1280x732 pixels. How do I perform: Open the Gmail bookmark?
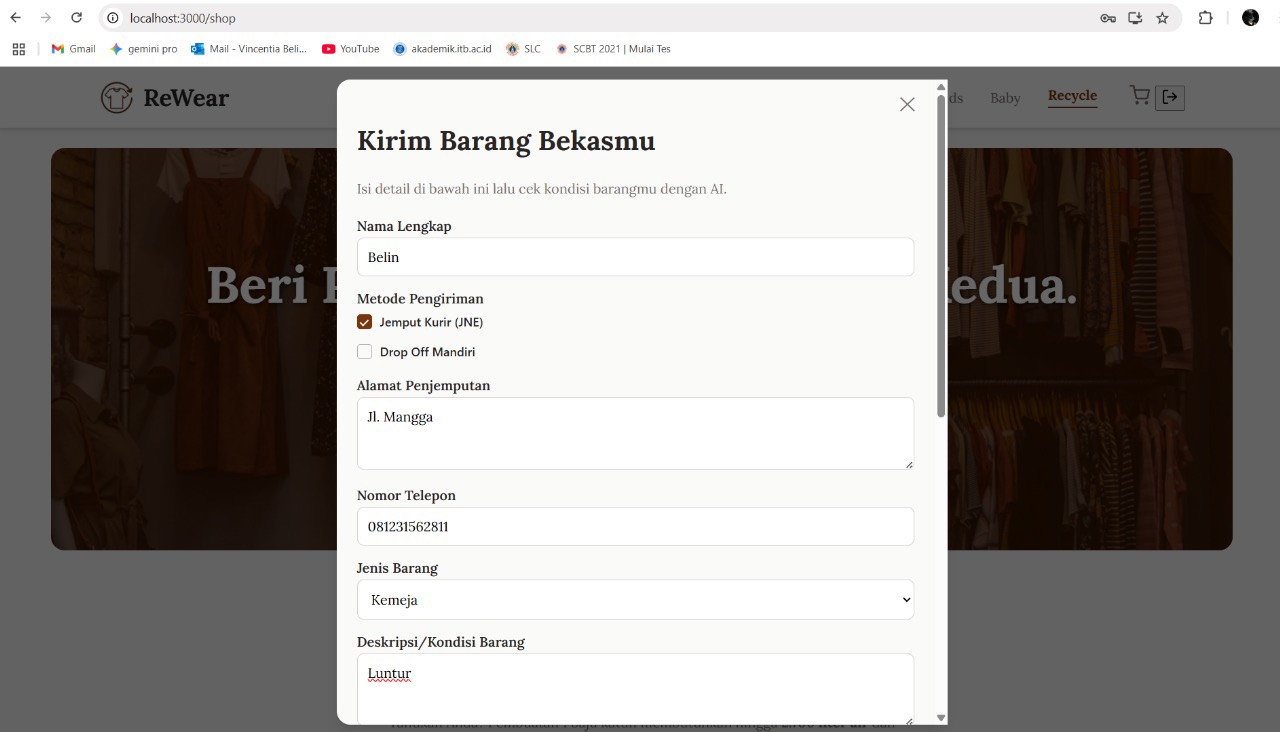point(73,49)
